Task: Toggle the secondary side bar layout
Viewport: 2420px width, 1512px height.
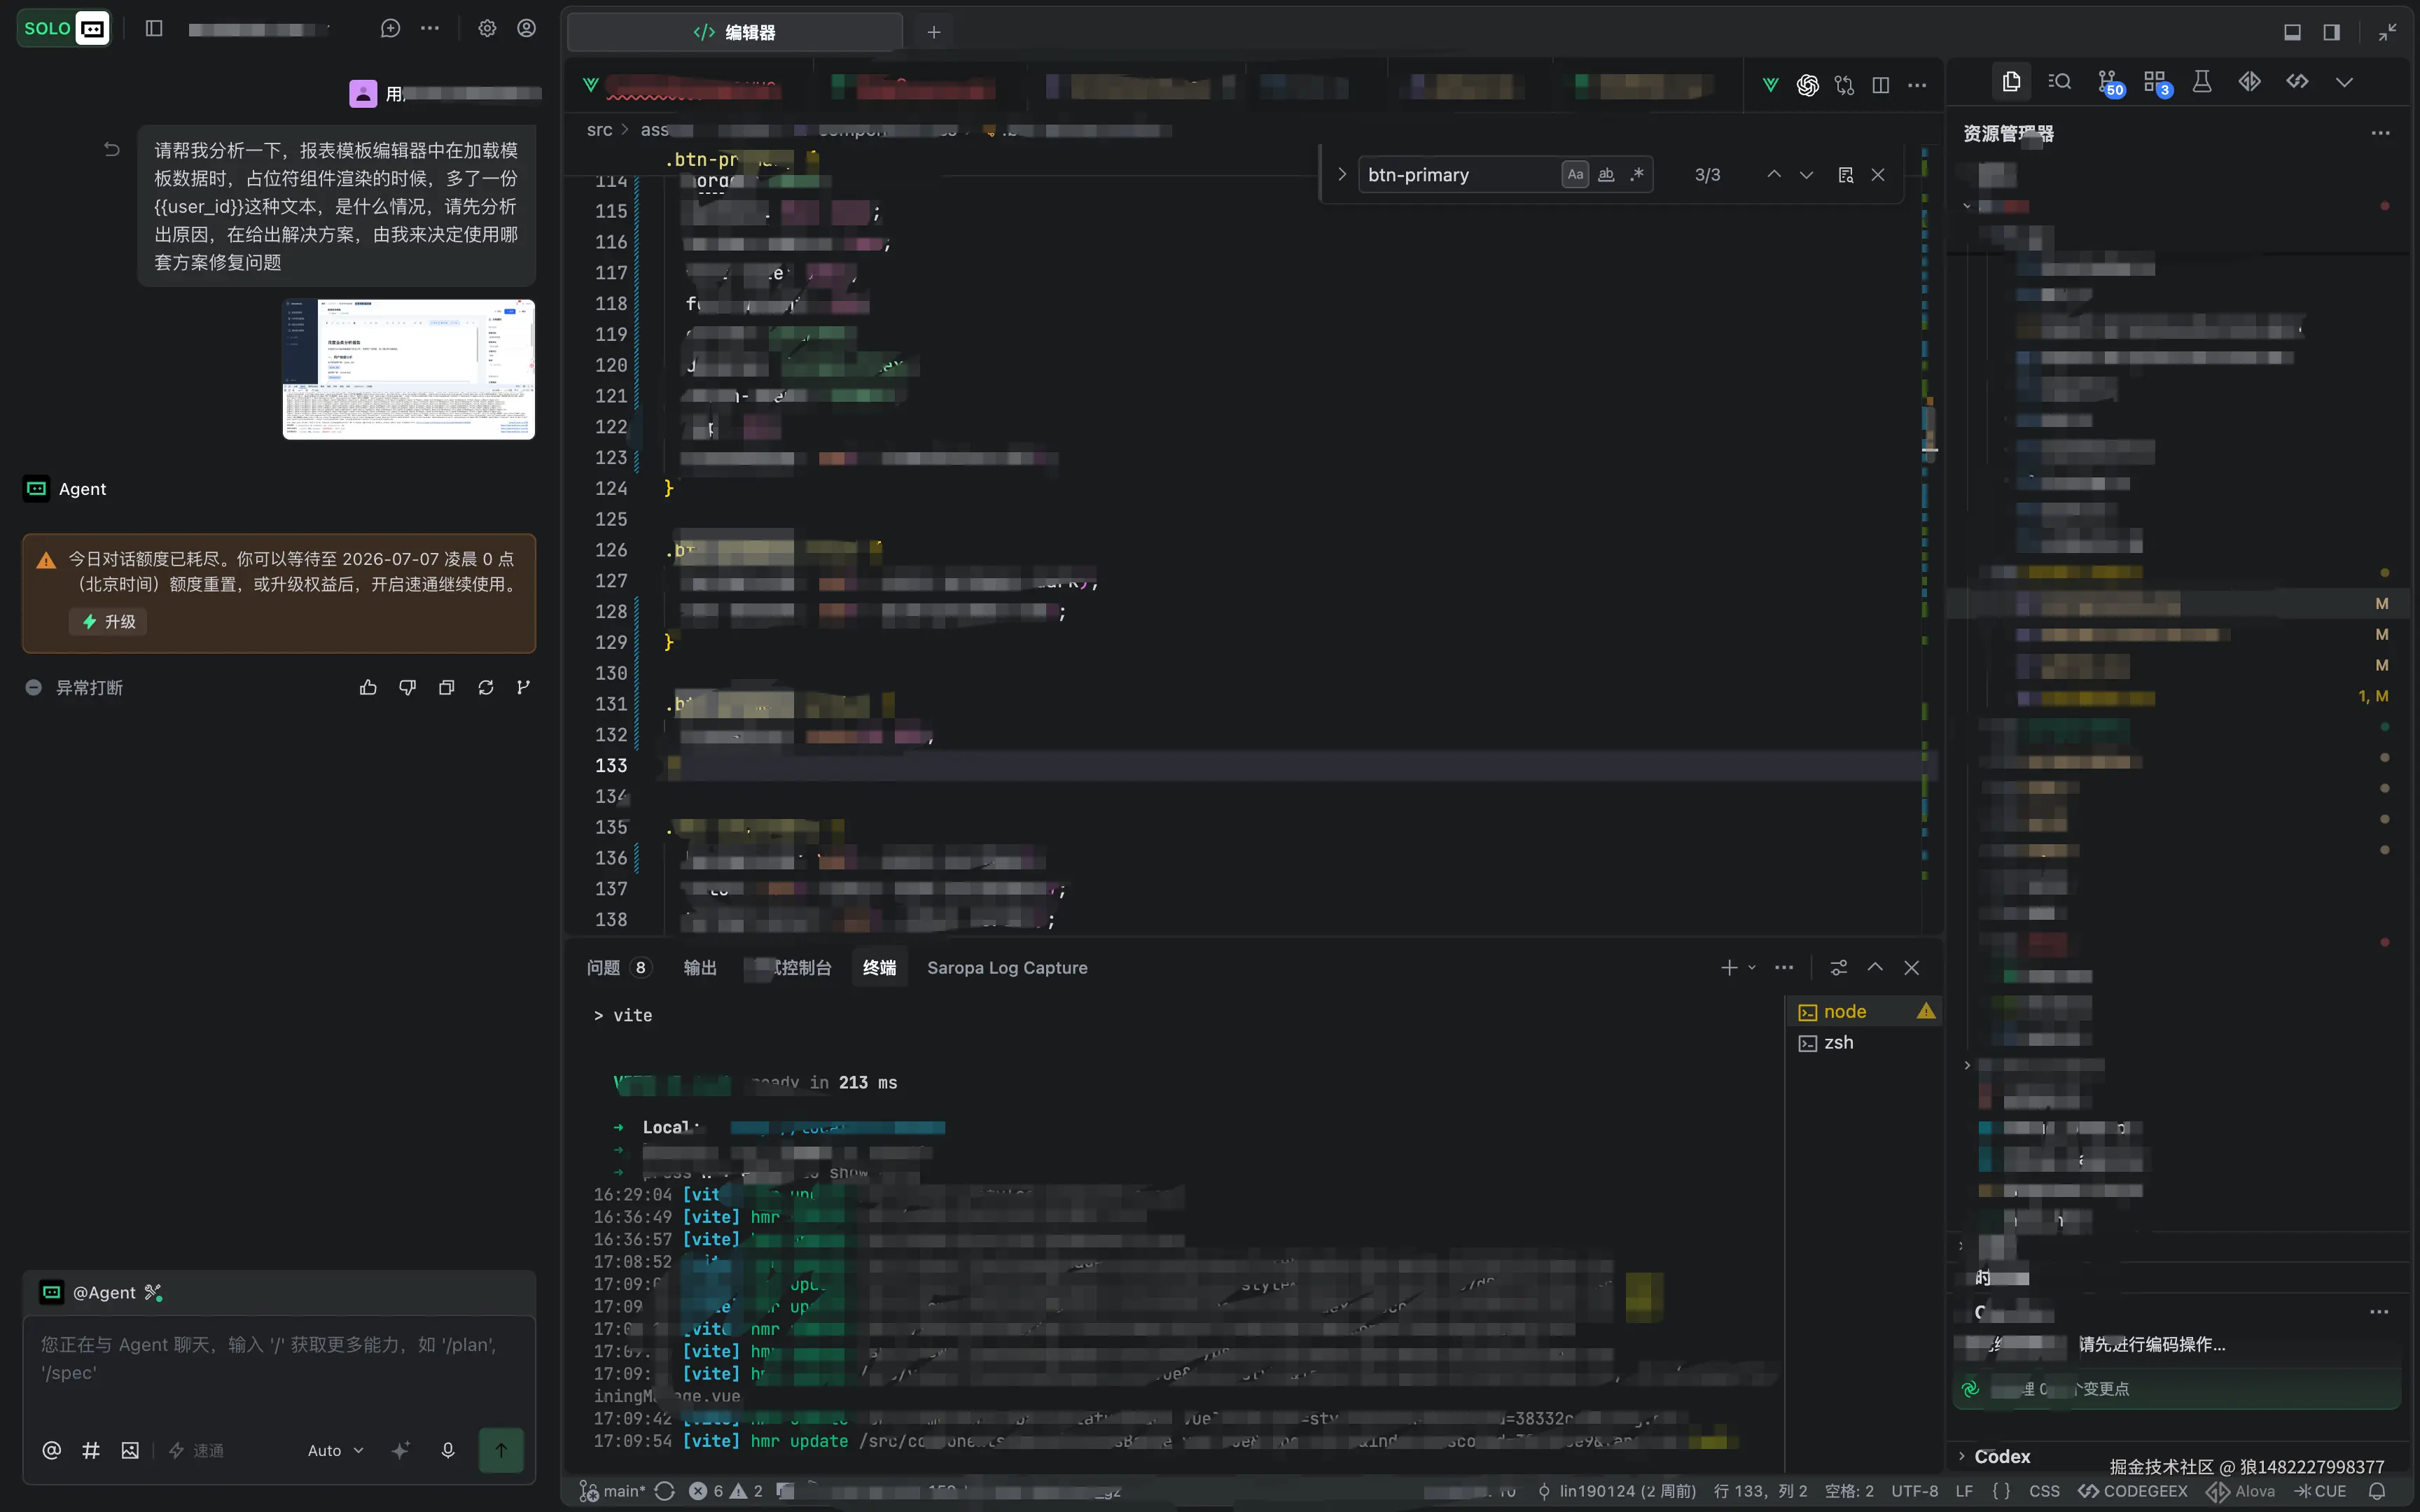Action: tap(2331, 32)
